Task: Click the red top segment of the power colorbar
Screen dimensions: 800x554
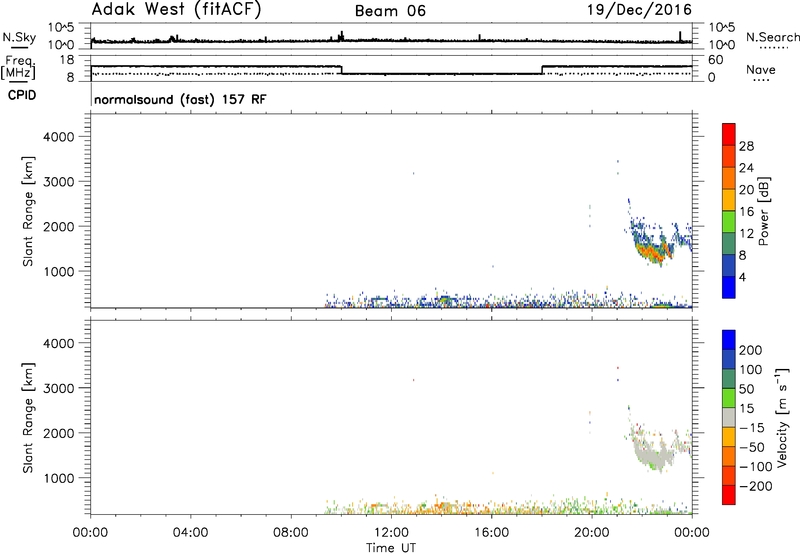Action: 729,134
